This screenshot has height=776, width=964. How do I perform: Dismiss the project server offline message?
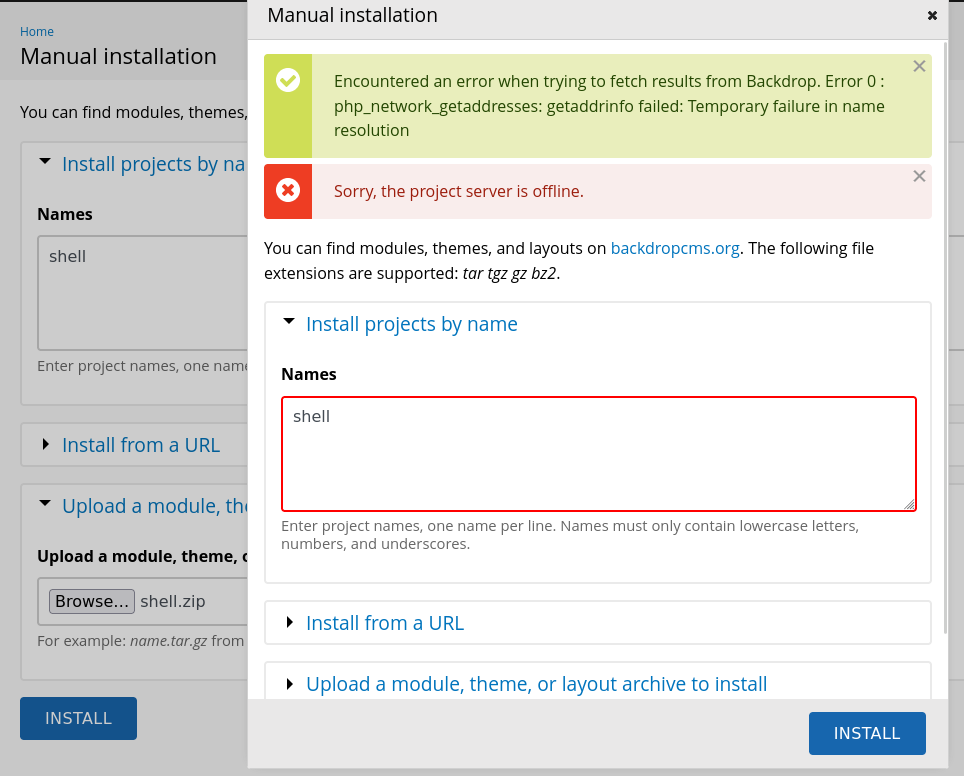coord(919,176)
